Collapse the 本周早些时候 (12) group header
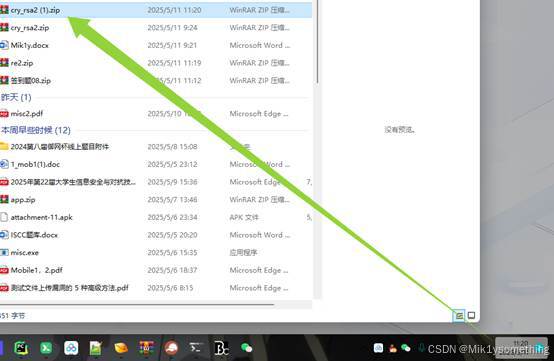The width and height of the screenshot is (554, 361). (x=36, y=130)
